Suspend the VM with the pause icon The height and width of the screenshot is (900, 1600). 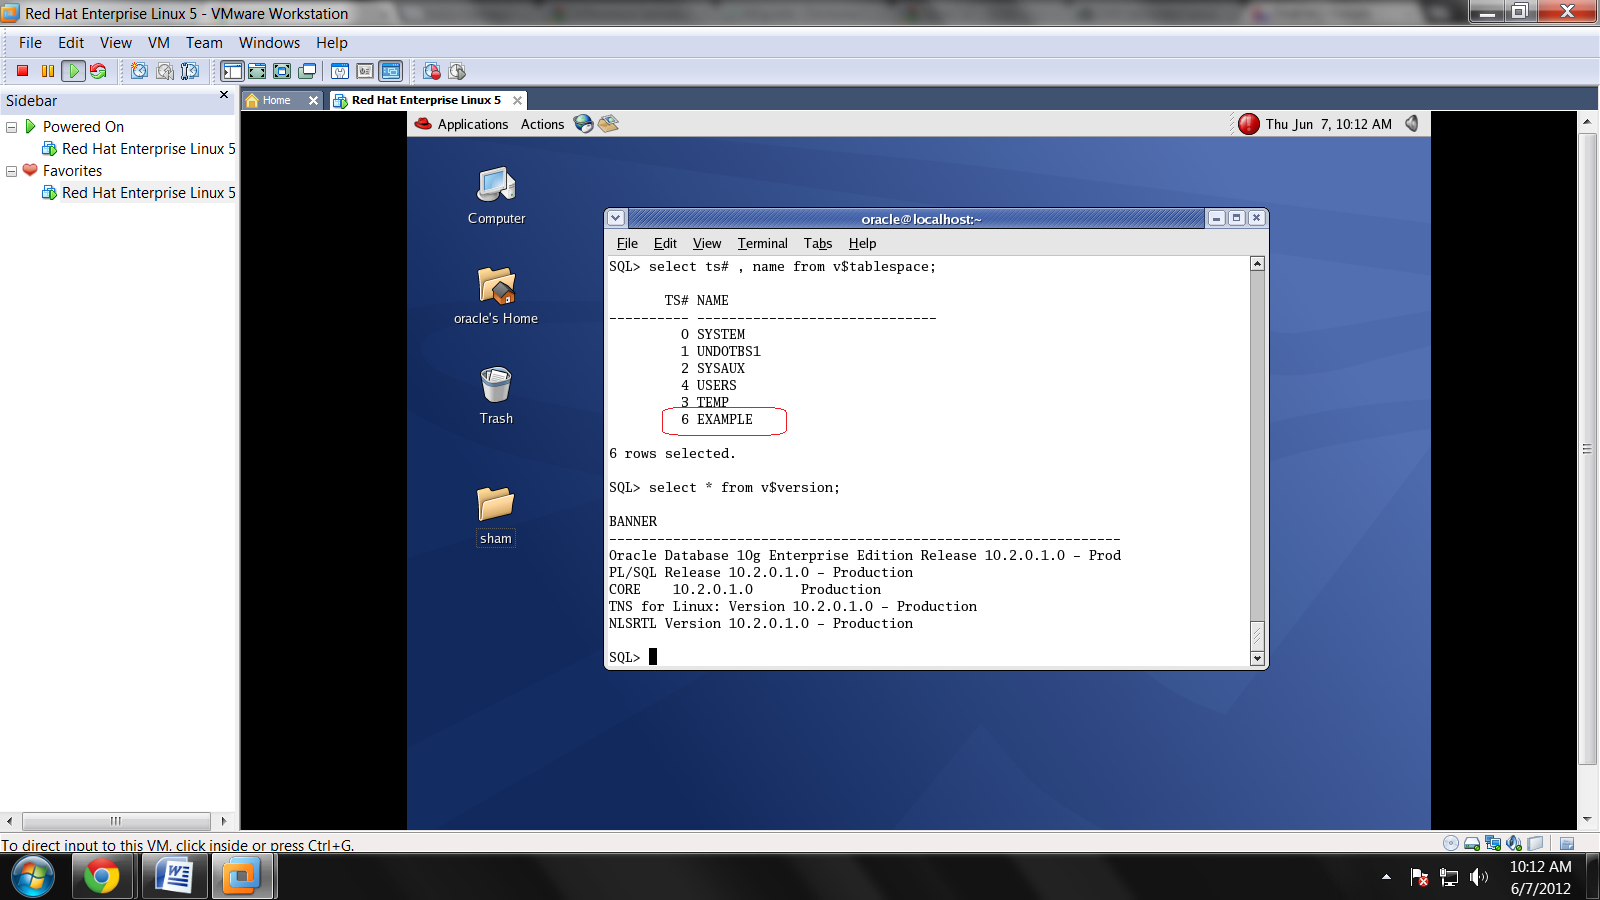[47, 71]
